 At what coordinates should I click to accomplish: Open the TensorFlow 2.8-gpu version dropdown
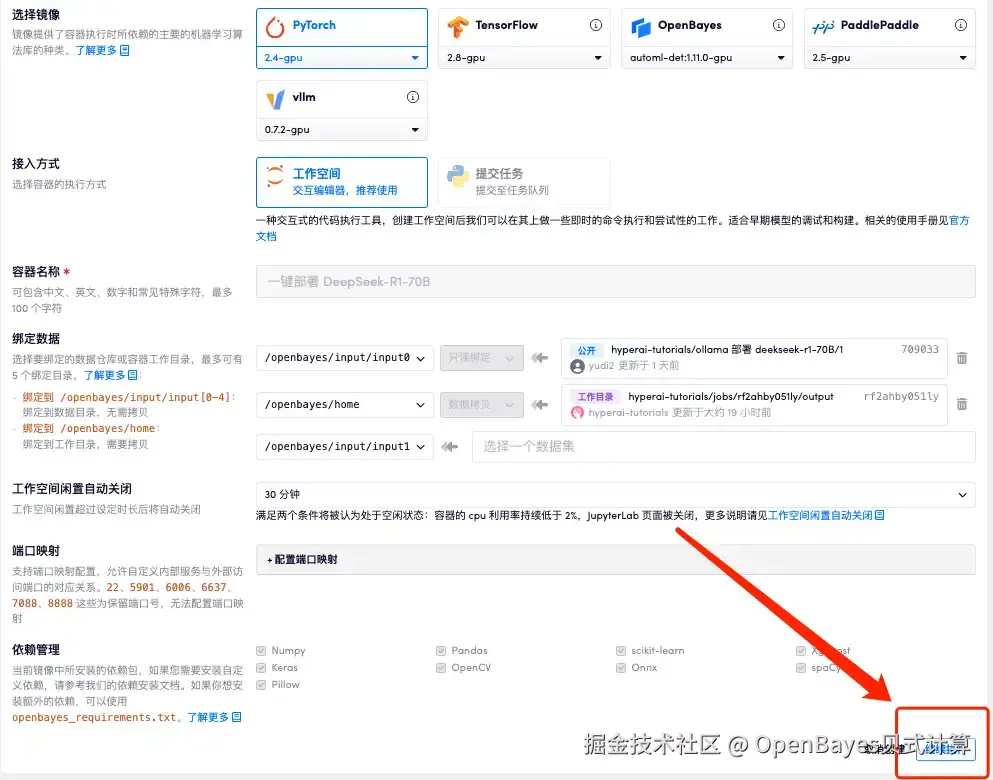pos(524,58)
